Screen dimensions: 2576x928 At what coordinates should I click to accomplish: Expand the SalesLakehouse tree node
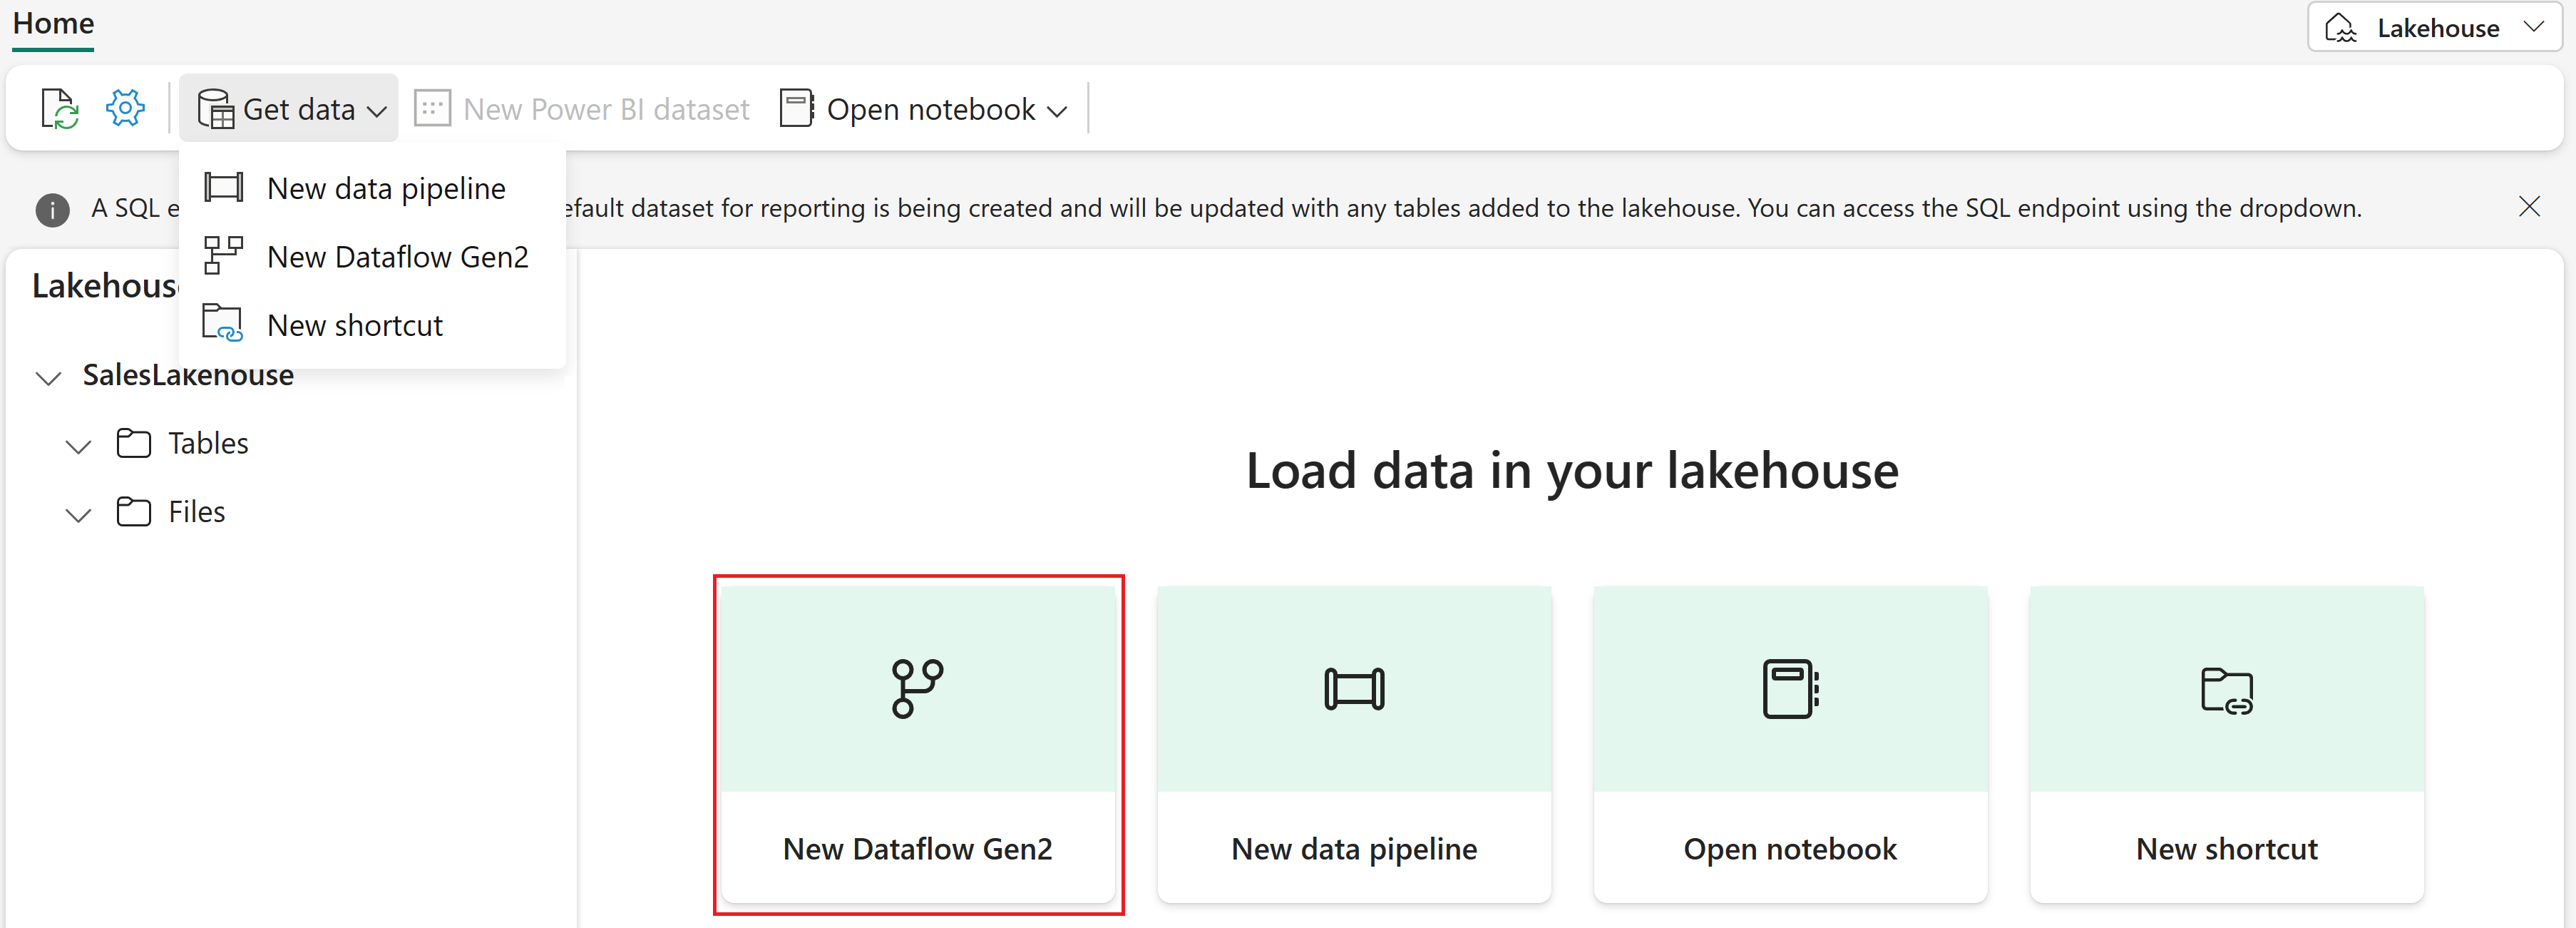[x=49, y=376]
